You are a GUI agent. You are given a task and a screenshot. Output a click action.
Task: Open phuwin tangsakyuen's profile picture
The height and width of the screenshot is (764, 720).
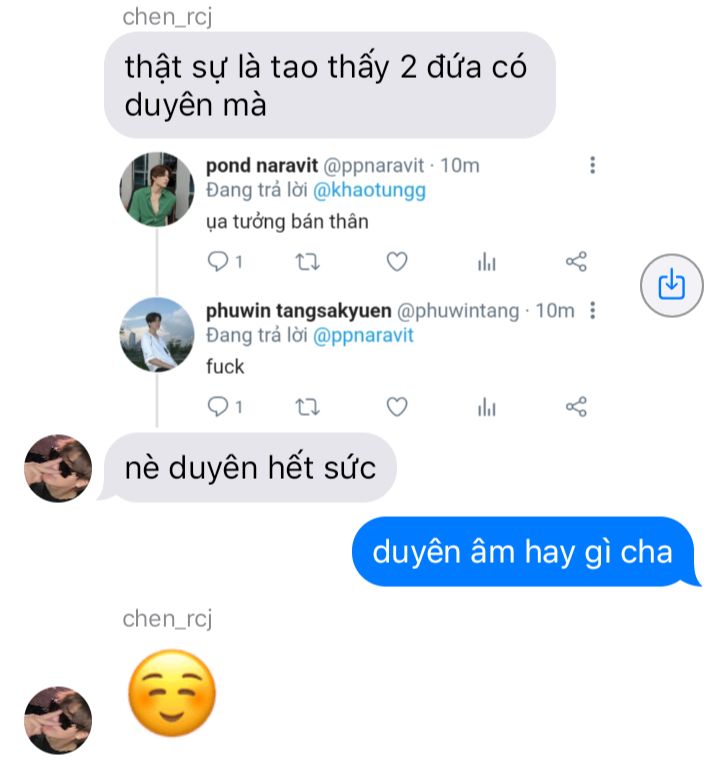tap(157, 334)
